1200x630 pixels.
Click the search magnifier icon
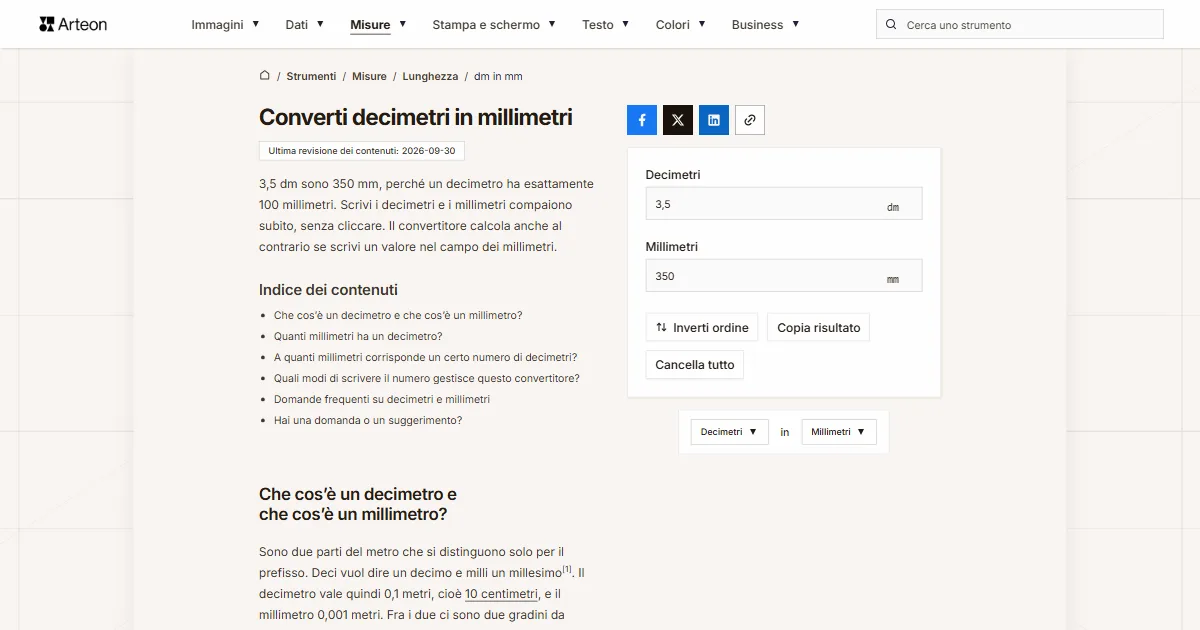click(x=891, y=24)
